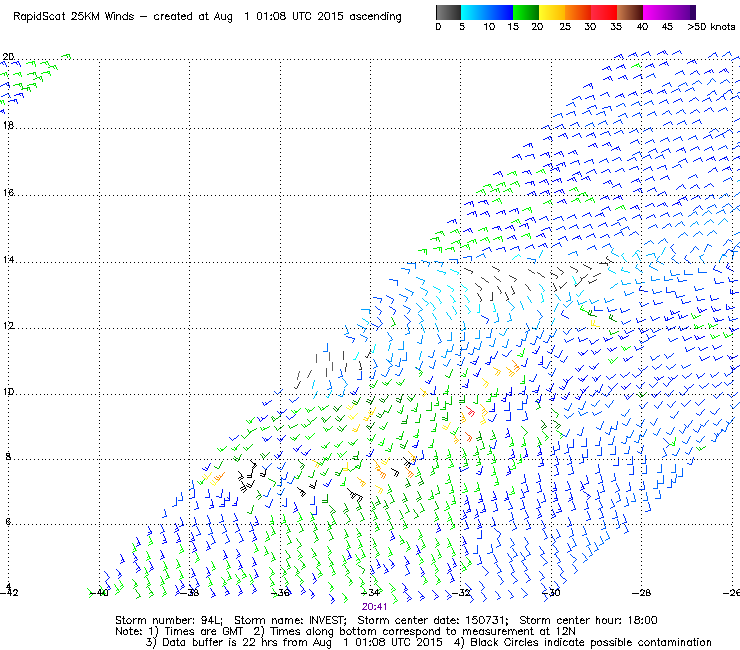This screenshot has width=740, height=650.
Task: Click the longitude label '-42'
Action: coord(9,592)
